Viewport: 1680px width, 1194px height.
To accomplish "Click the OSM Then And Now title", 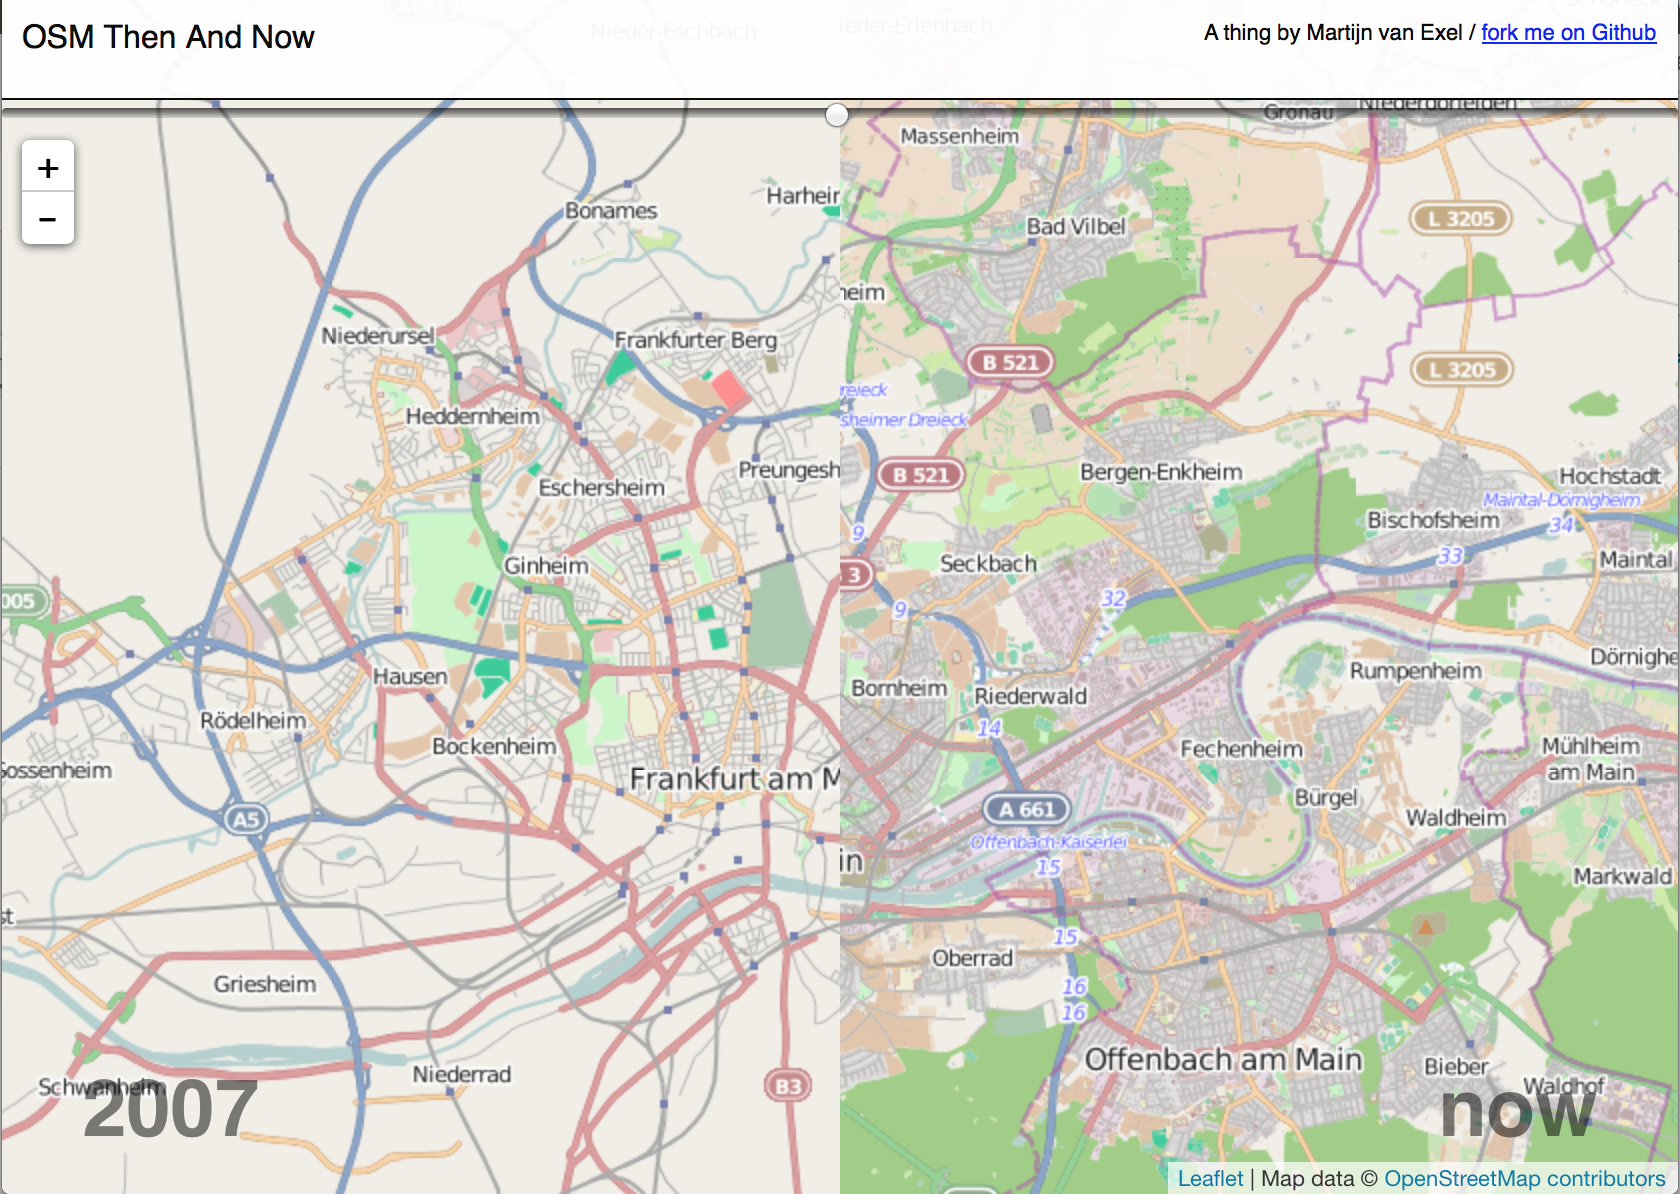I will point(168,37).
